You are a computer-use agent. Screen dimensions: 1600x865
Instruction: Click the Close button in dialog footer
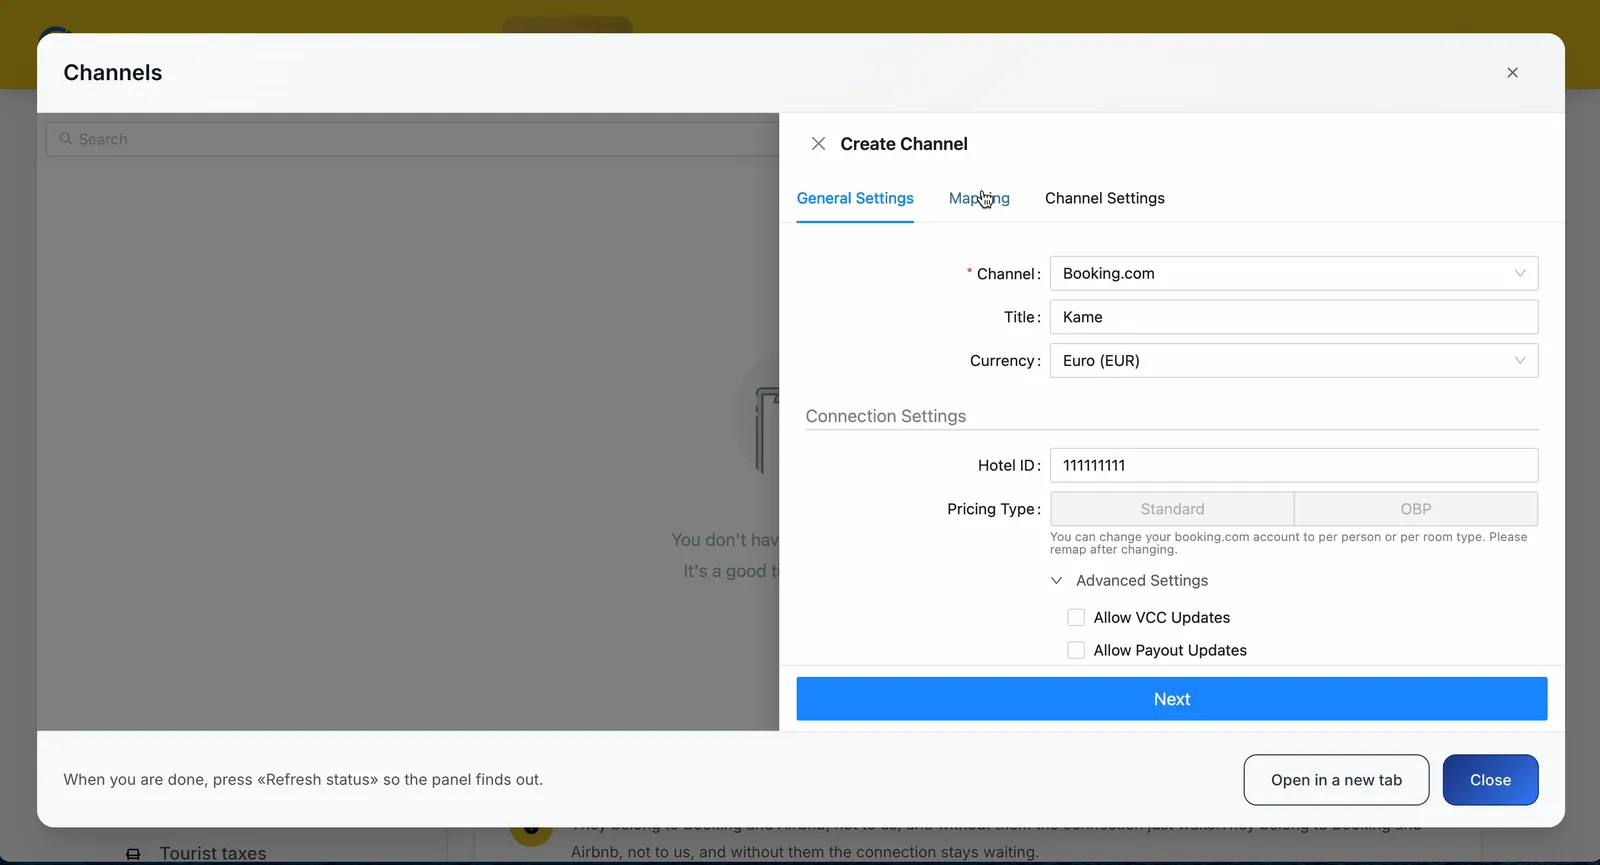click(1490, 780)
